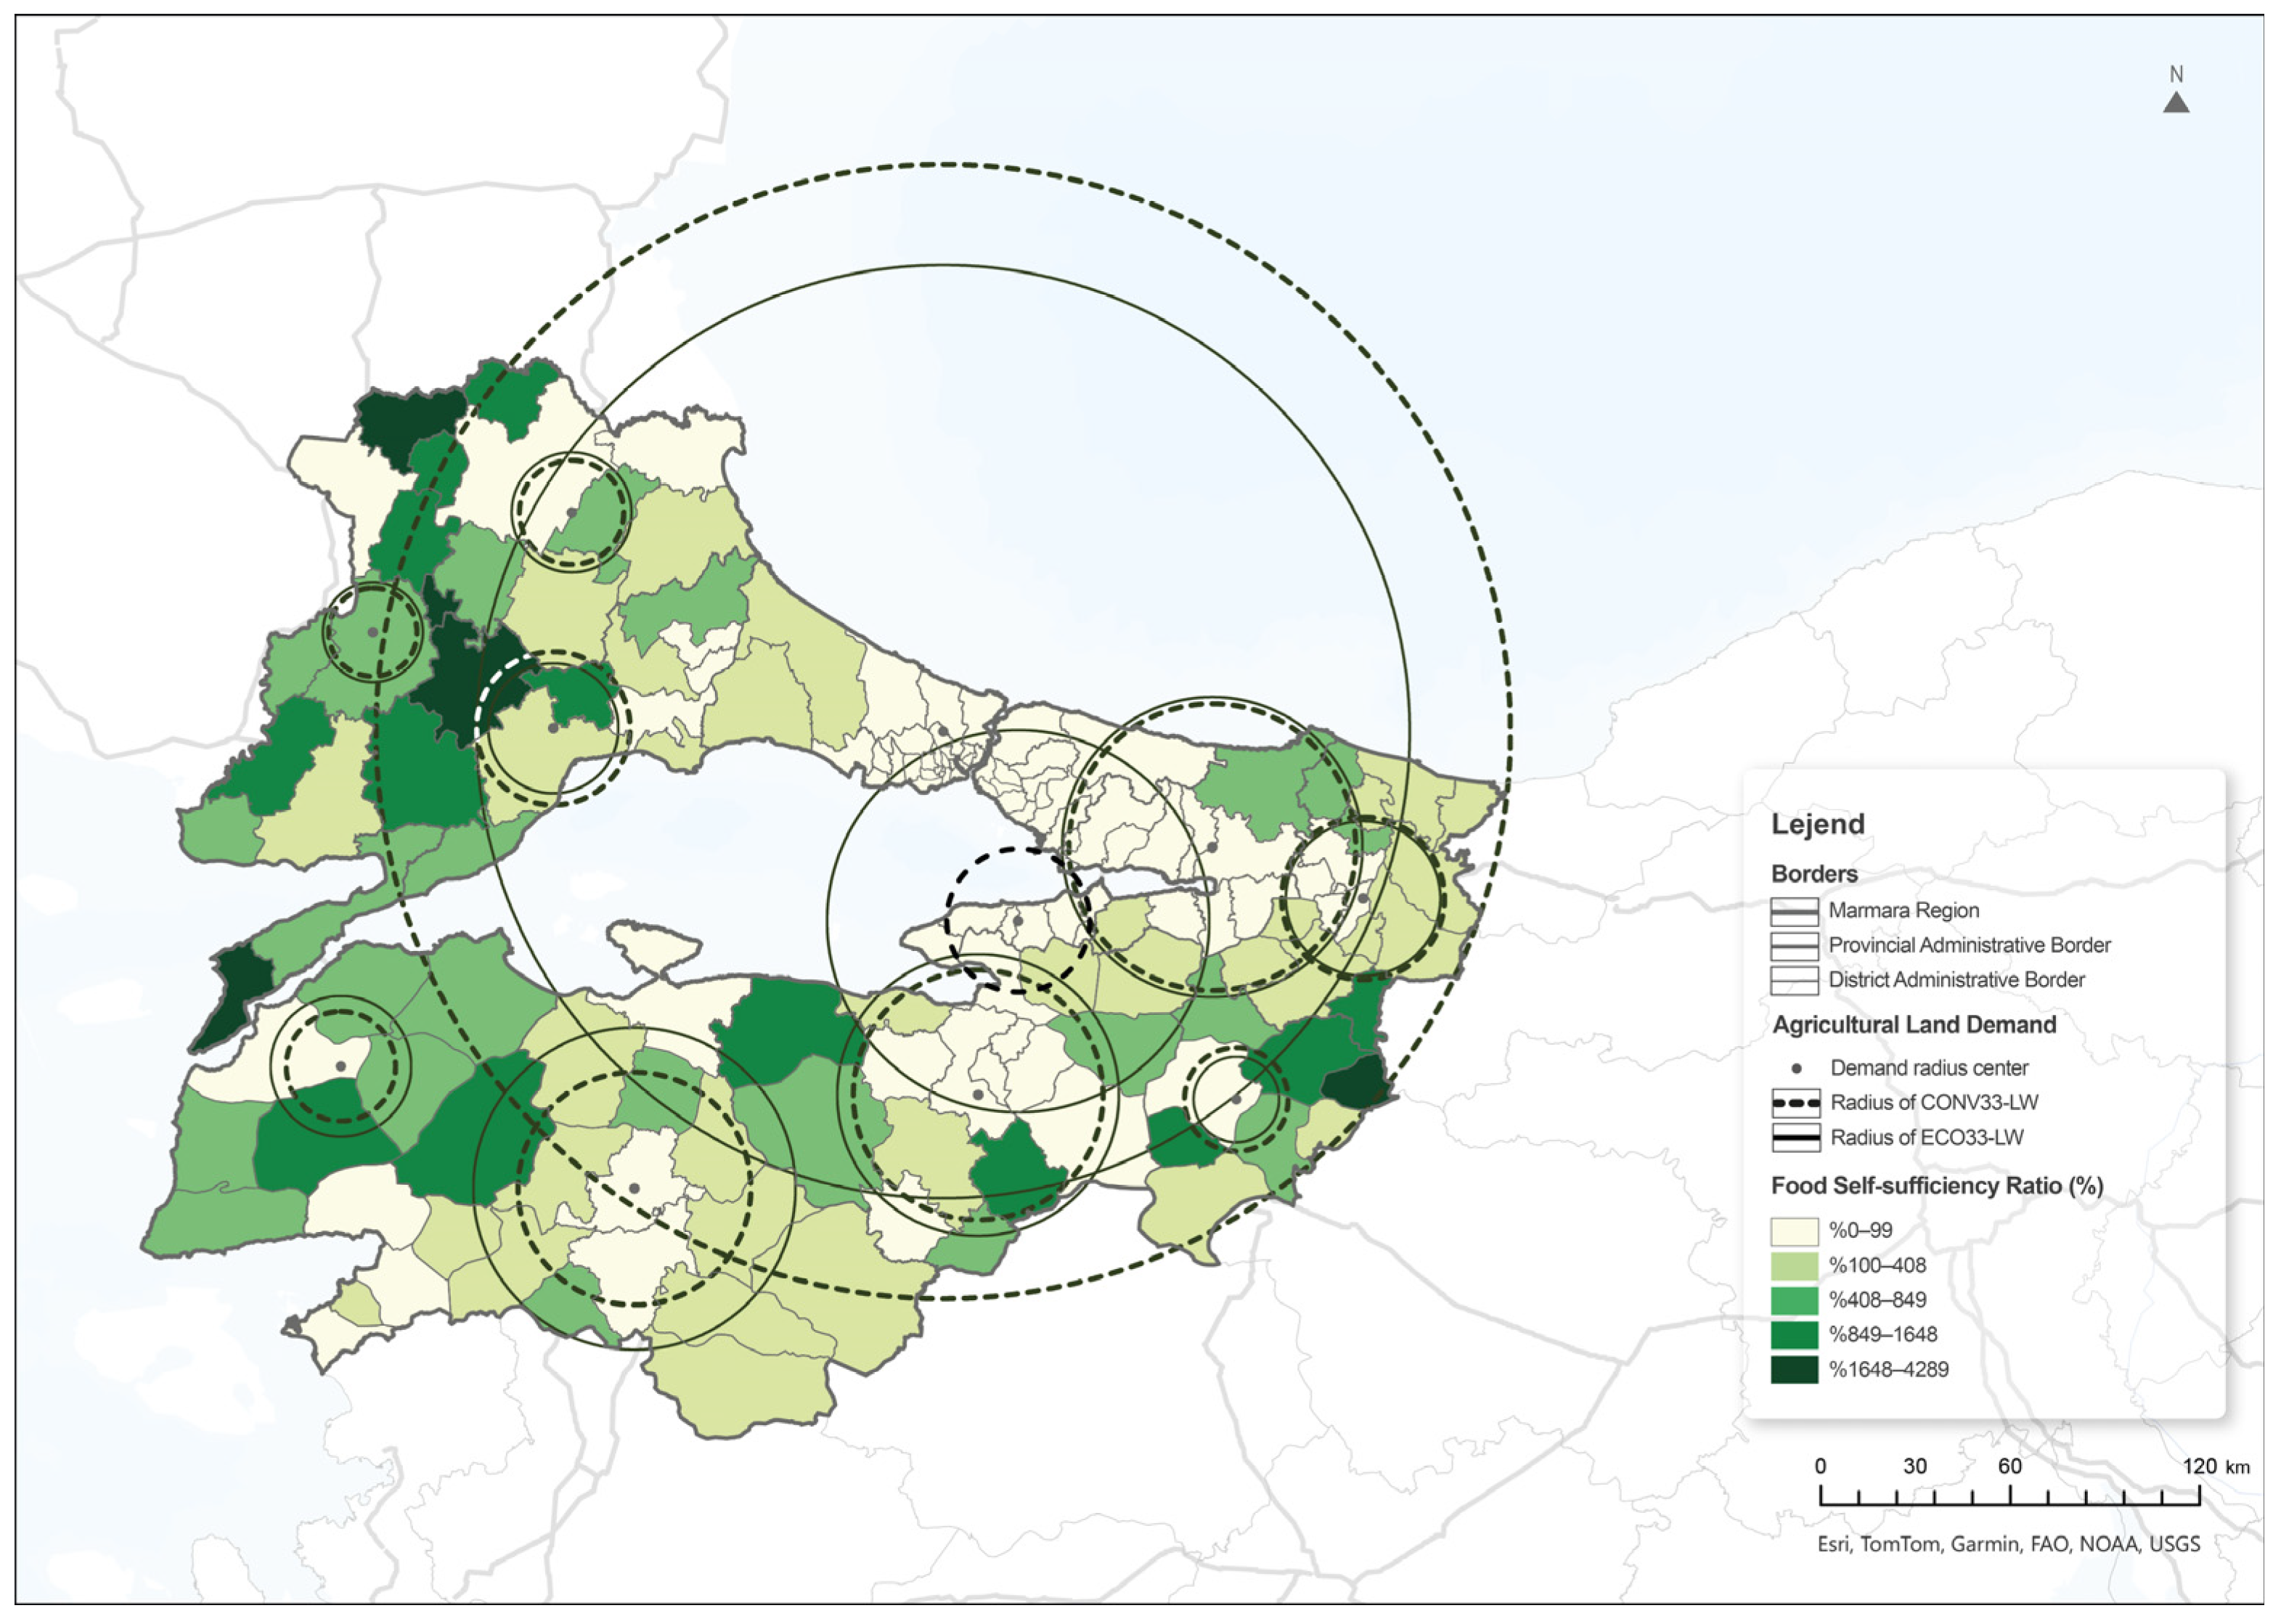2281x1624 pixels.
Task: Click the 60 mark on scale bar
Action: (2009, 1467)
